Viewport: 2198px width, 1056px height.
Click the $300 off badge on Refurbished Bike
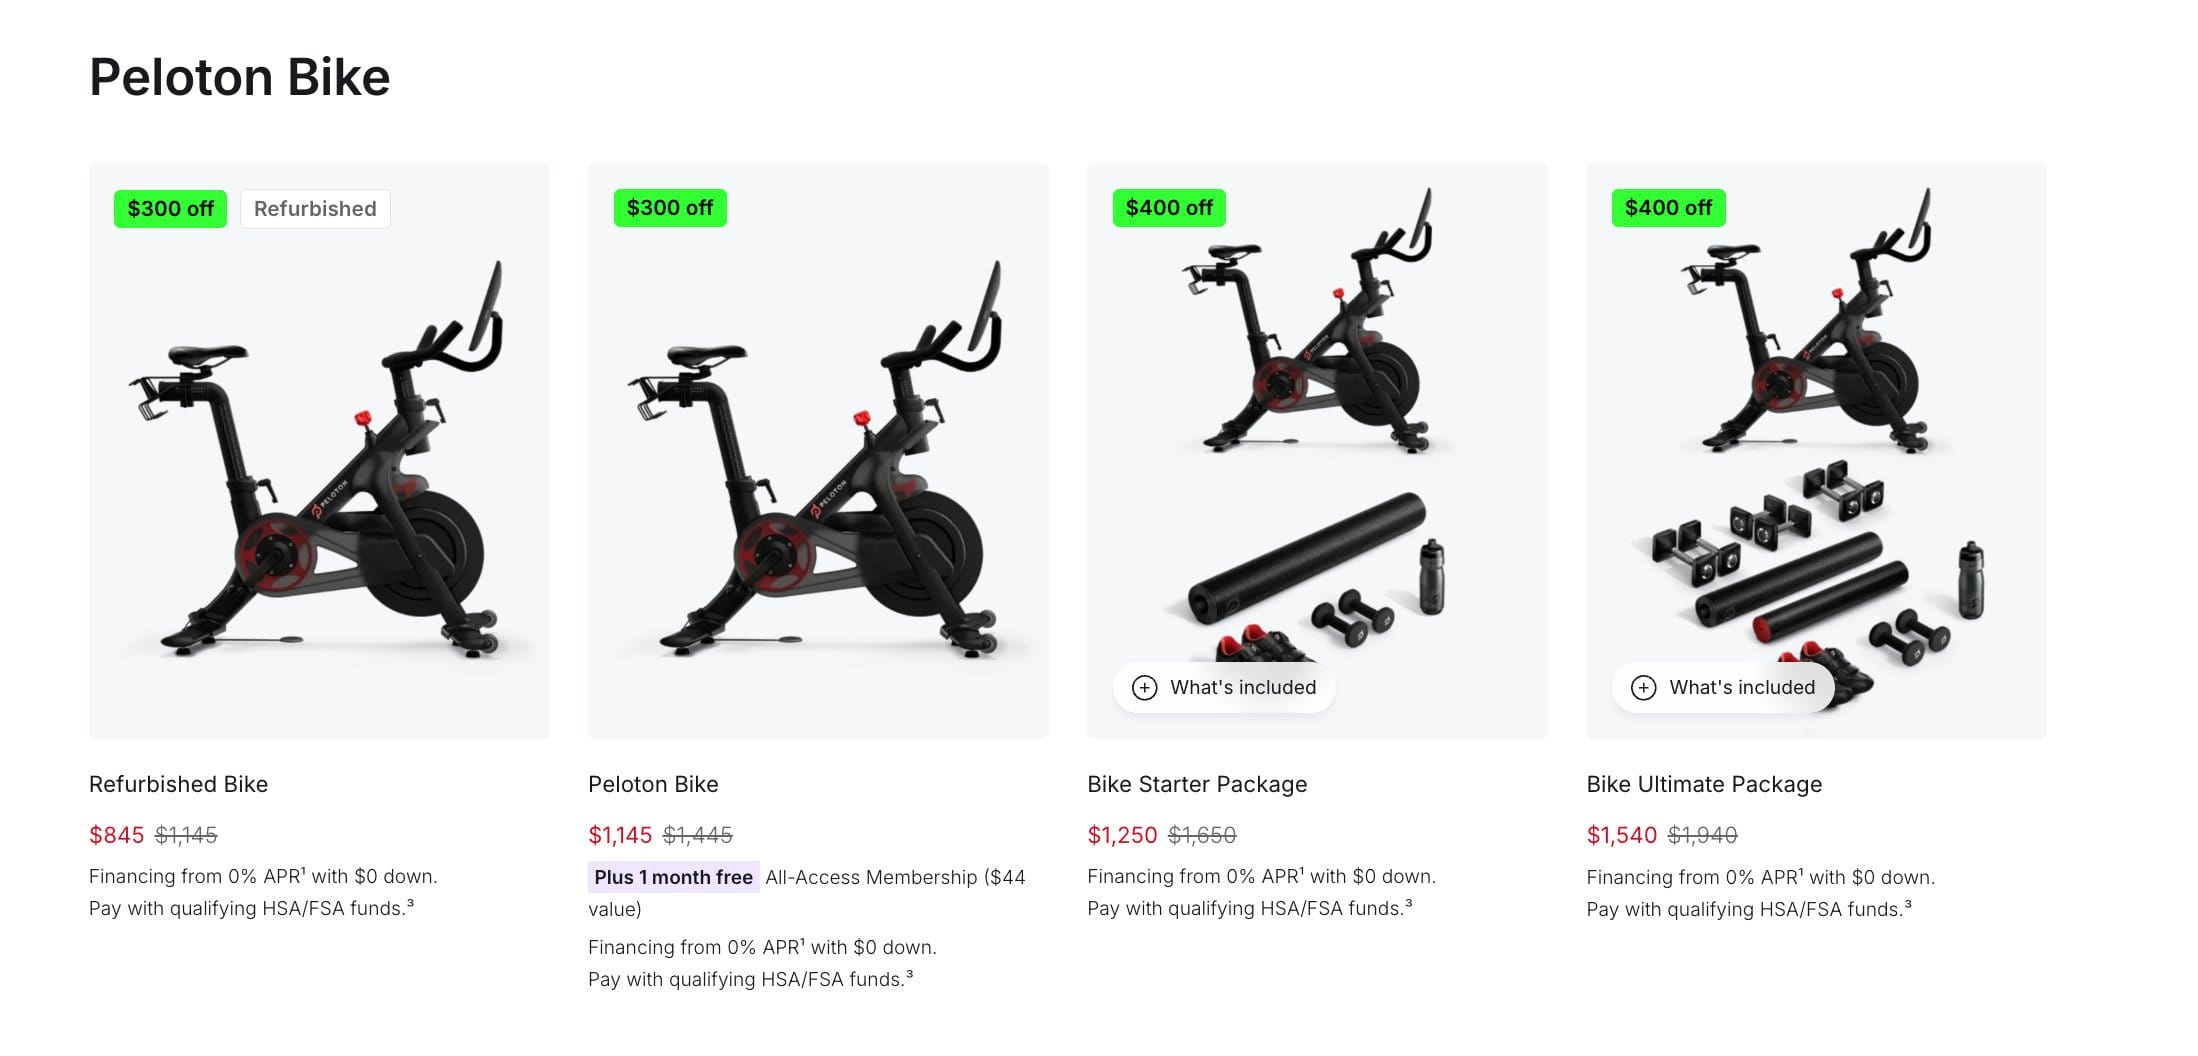tap(170, 209)
